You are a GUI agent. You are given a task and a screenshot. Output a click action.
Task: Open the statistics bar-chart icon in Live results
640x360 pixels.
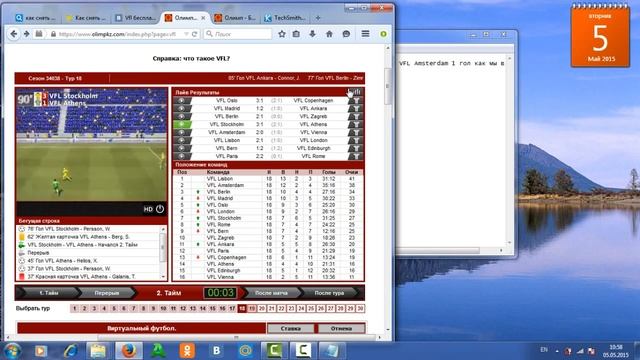(x=358, y=92)
